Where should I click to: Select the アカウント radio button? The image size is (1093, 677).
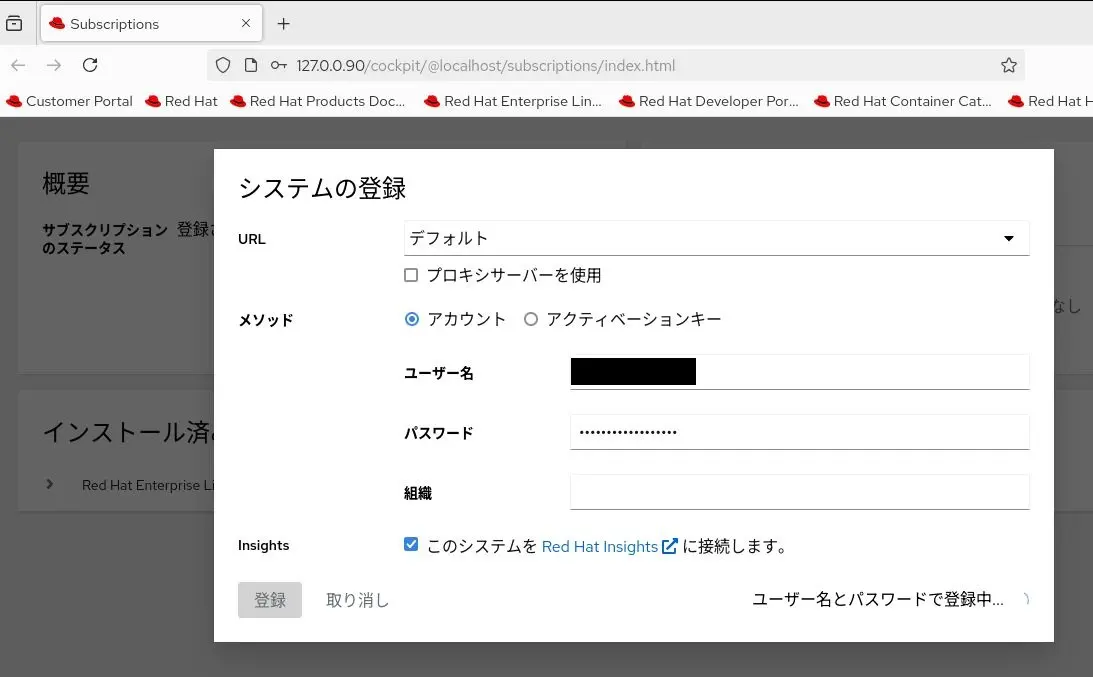pyautogui.click(x=411, y=319)
